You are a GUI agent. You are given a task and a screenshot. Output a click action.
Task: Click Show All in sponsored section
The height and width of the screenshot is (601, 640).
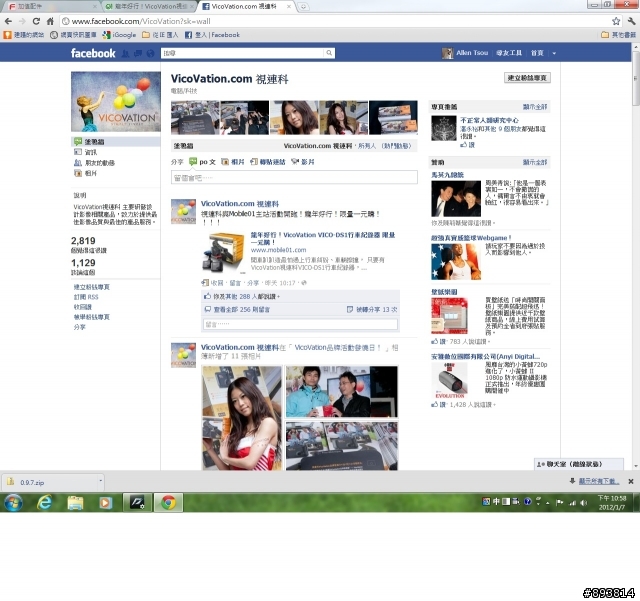(x=535, y=162)
